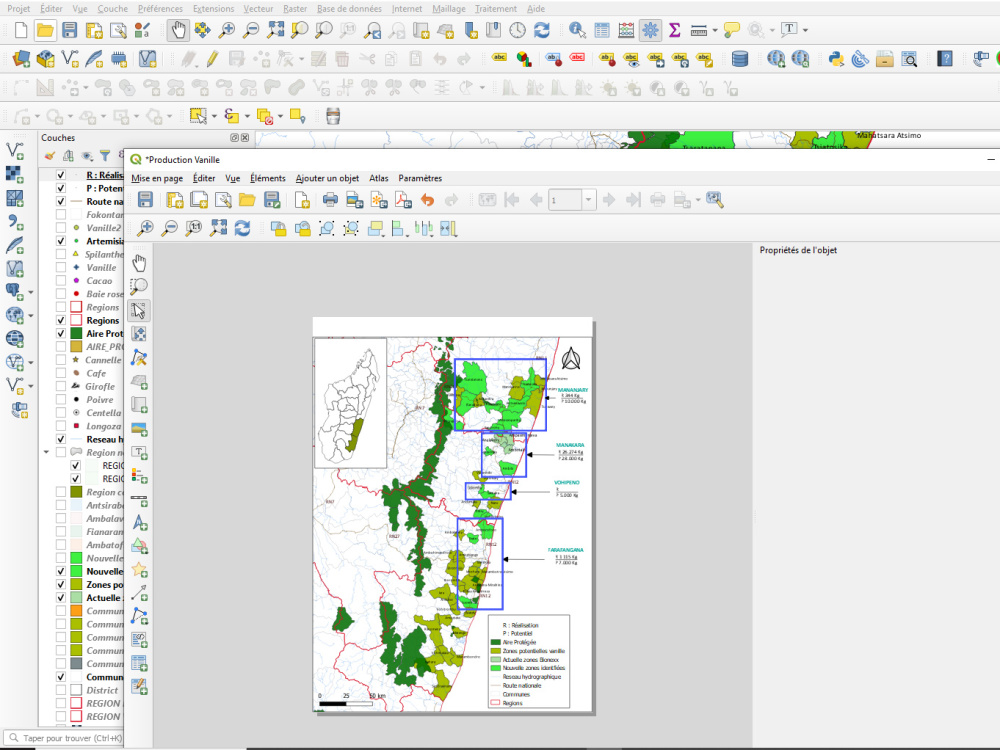Open the Éléments menu in the layout window

[x=268, y=179]
